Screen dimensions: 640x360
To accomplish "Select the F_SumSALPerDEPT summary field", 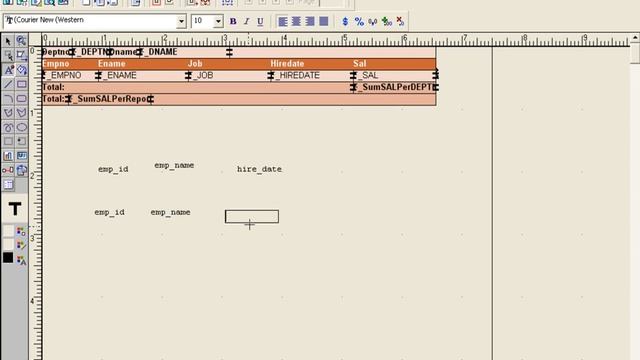I will pyautogui.click(x=395, y=87).
